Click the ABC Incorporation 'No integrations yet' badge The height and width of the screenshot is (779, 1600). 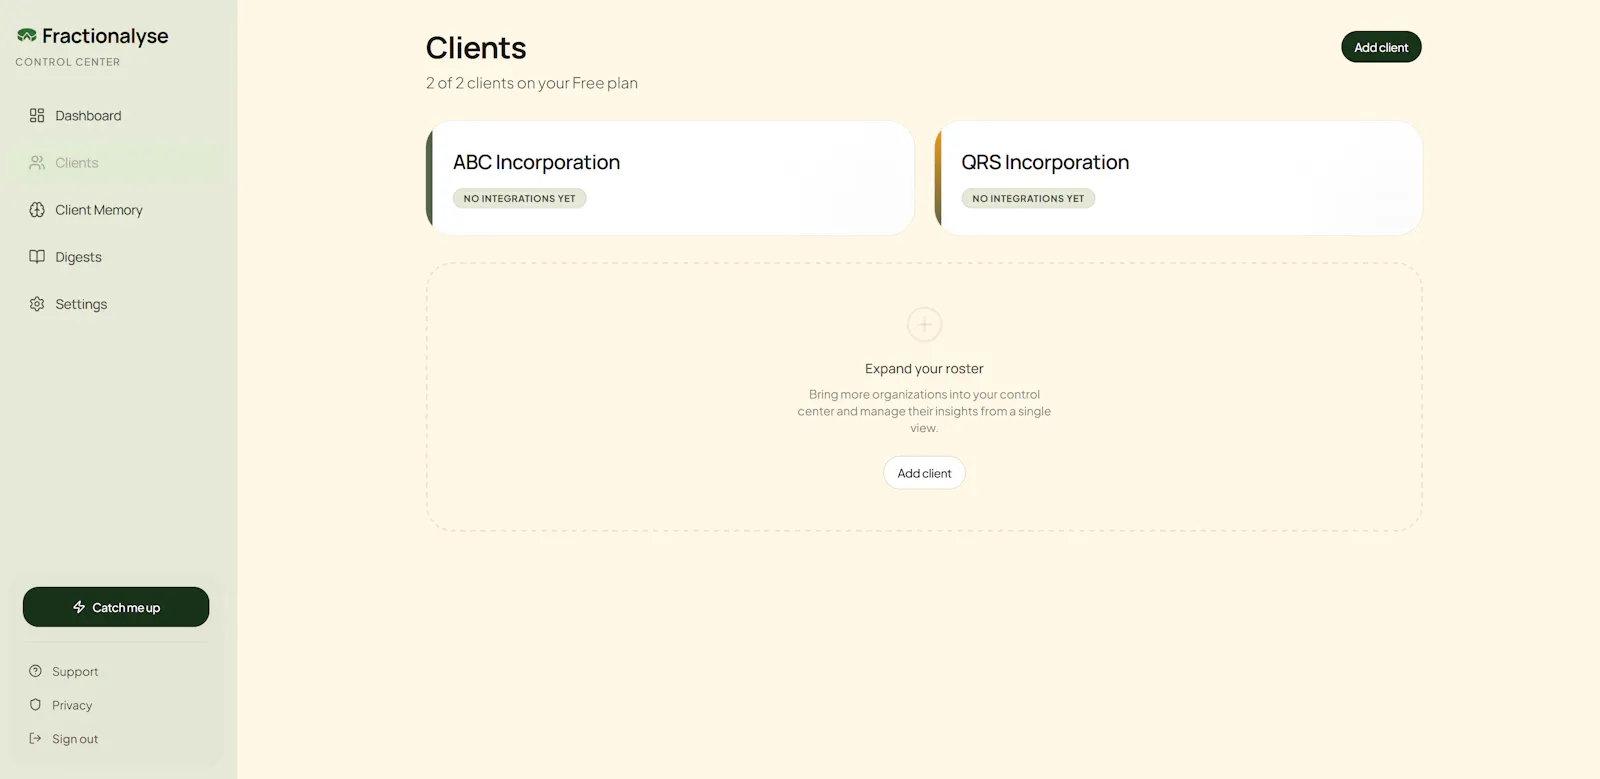coord(520,199)
